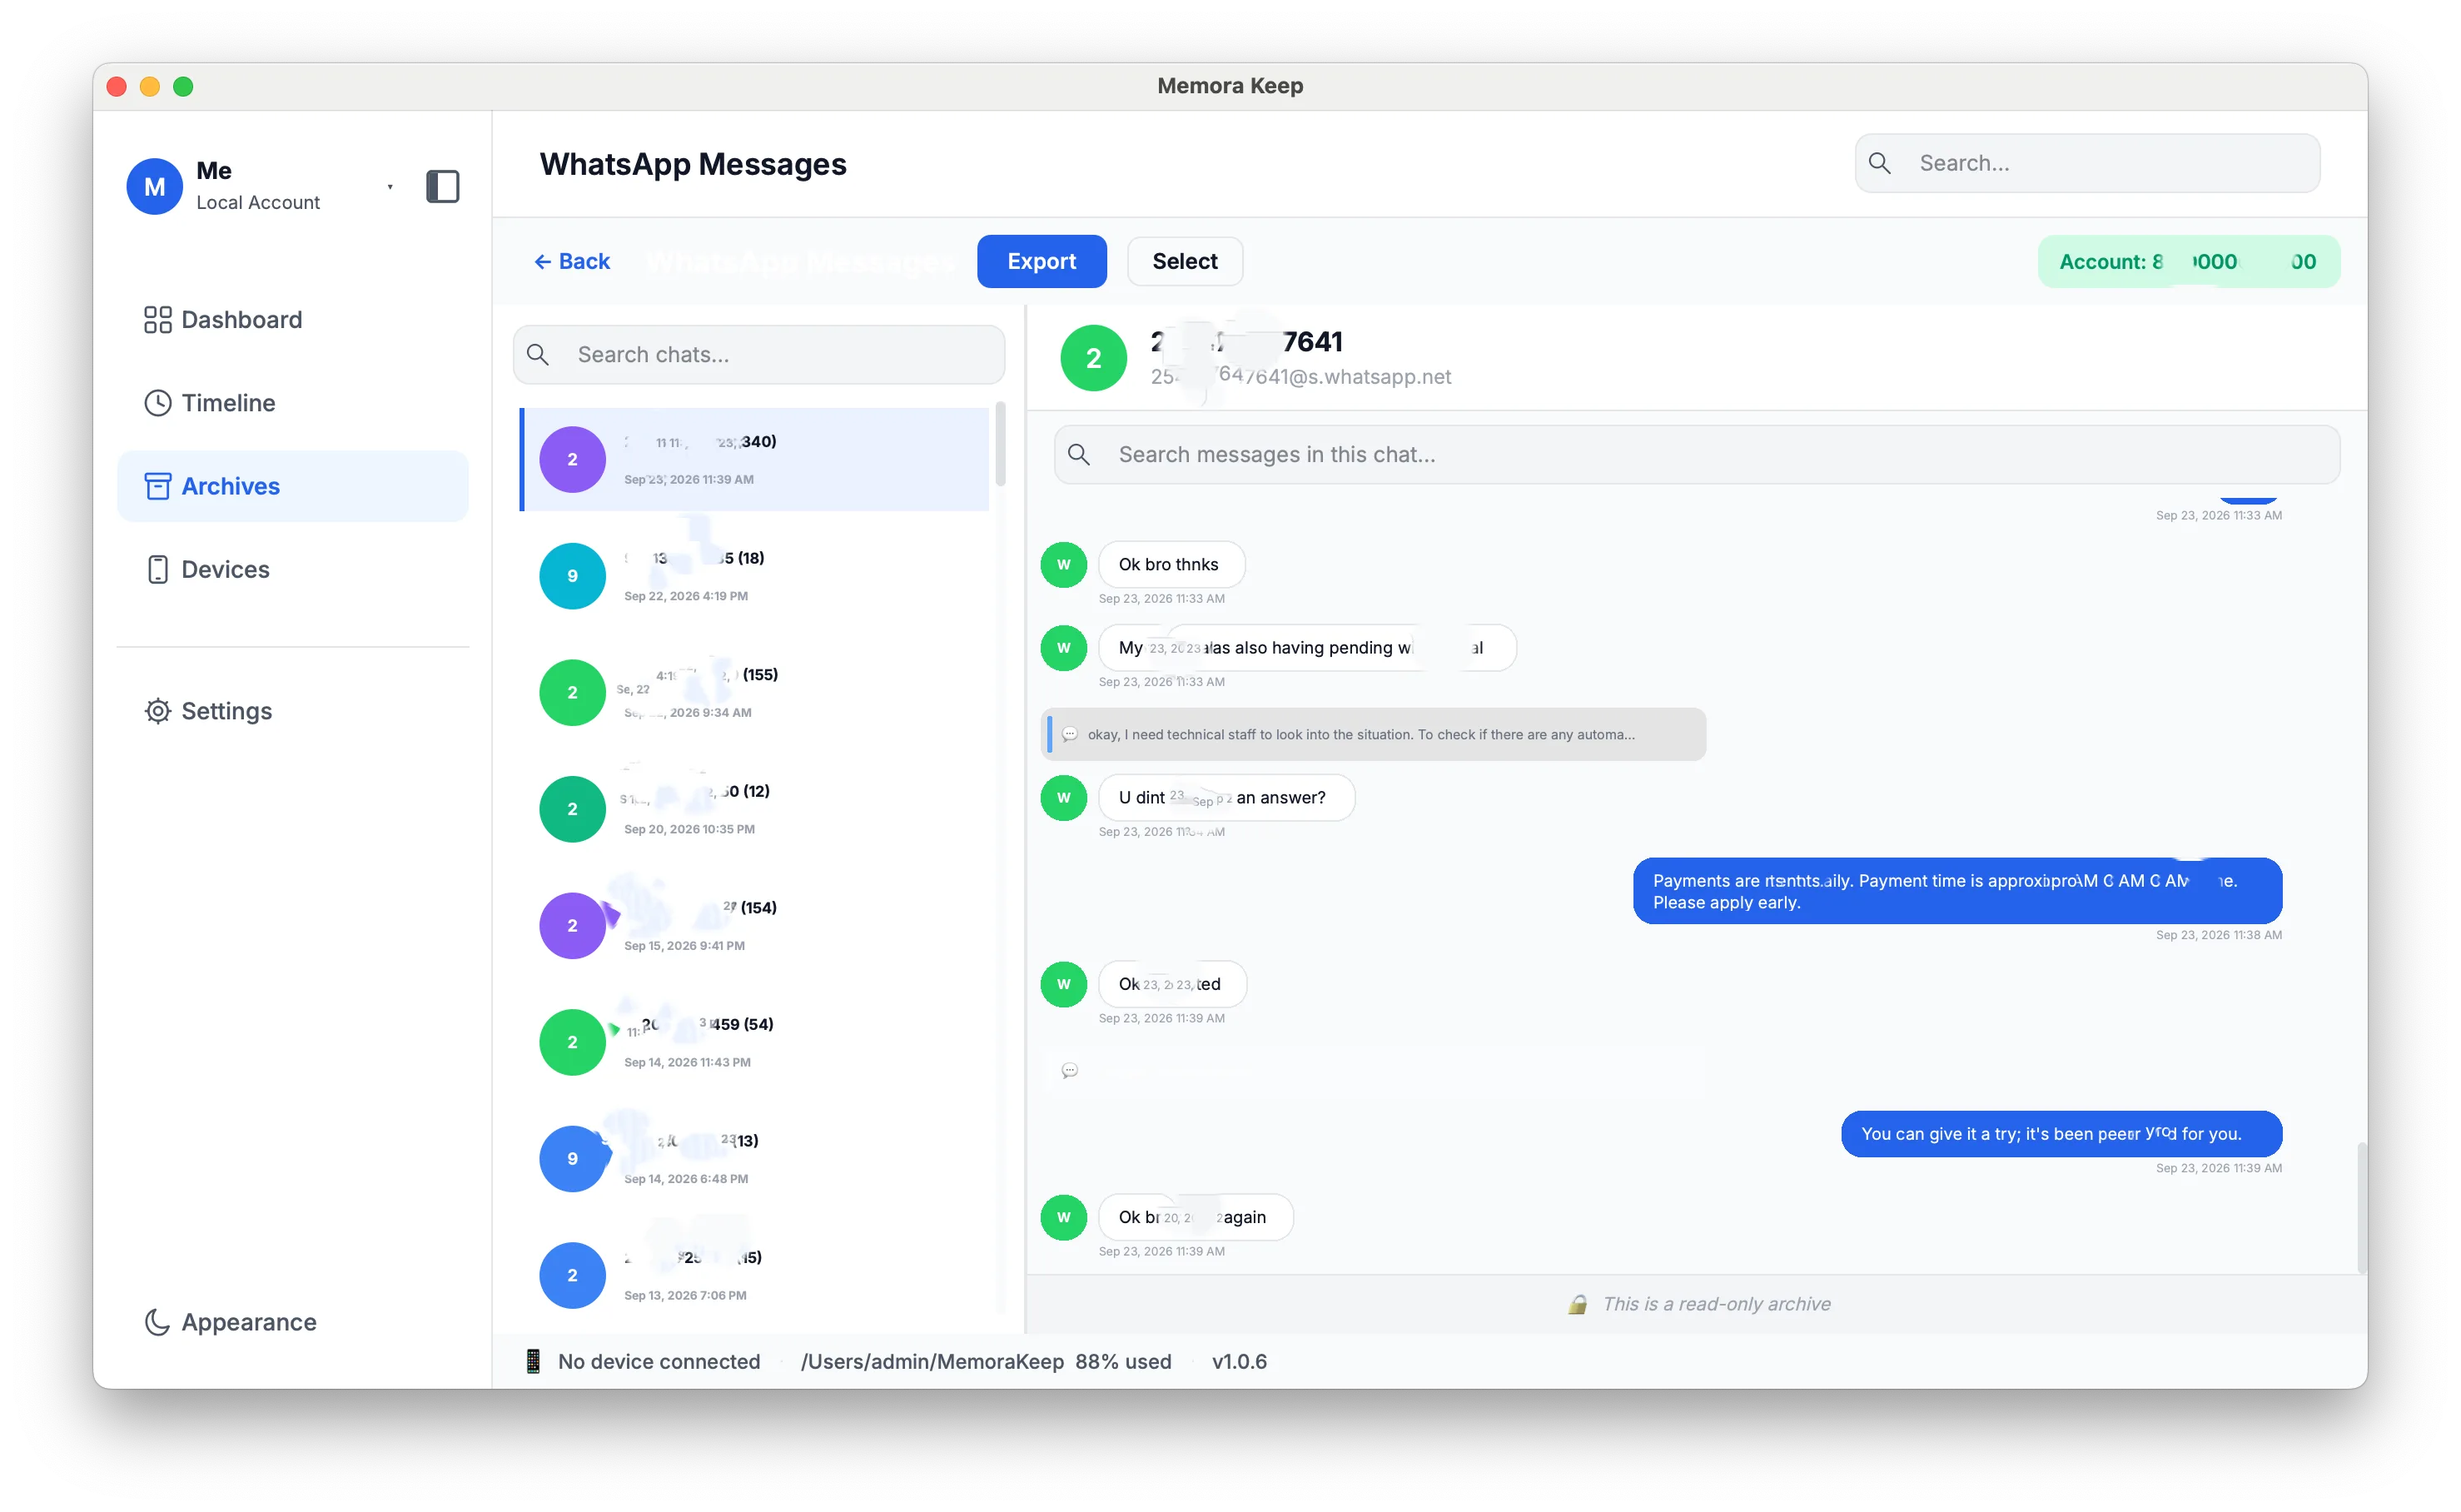The image size is (2461, 1512).
Task: Go to the Timeline section
Action: pos(293,402)
